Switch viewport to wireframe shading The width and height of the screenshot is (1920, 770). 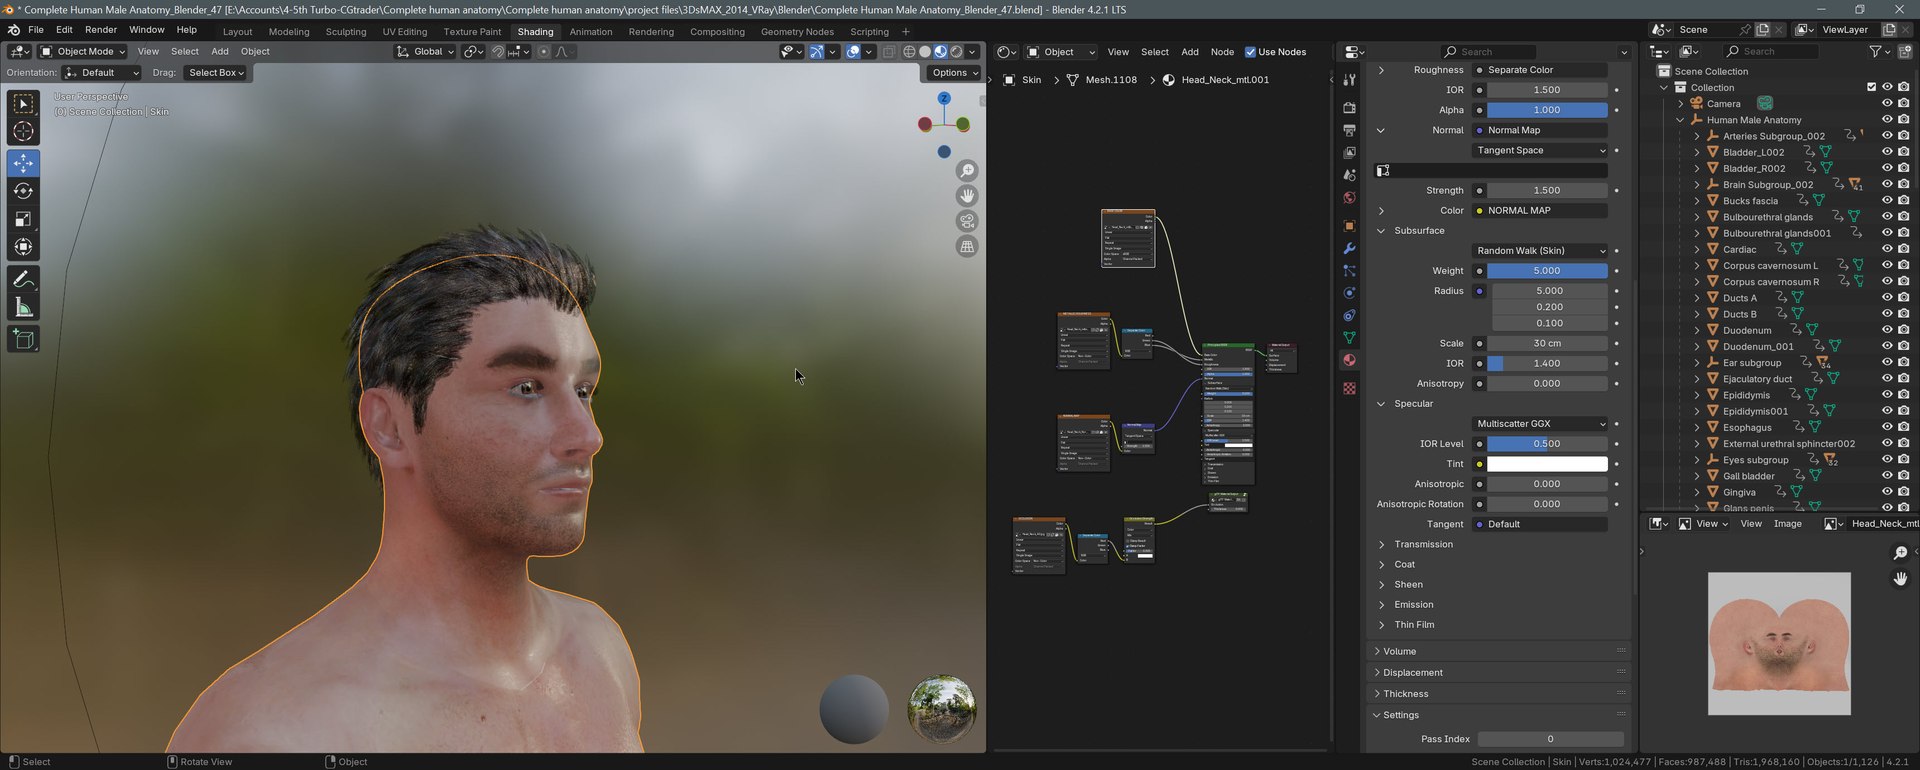[909, 52]
